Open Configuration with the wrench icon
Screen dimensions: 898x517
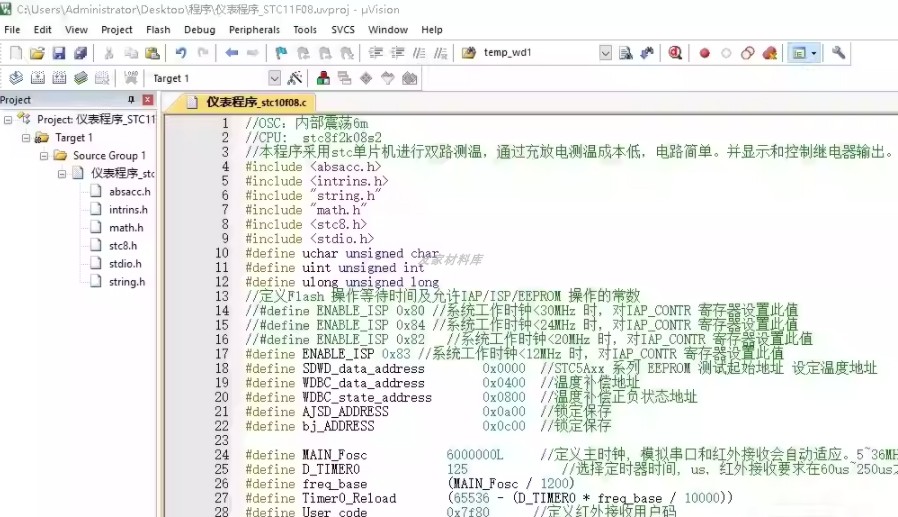click(838, 53)
